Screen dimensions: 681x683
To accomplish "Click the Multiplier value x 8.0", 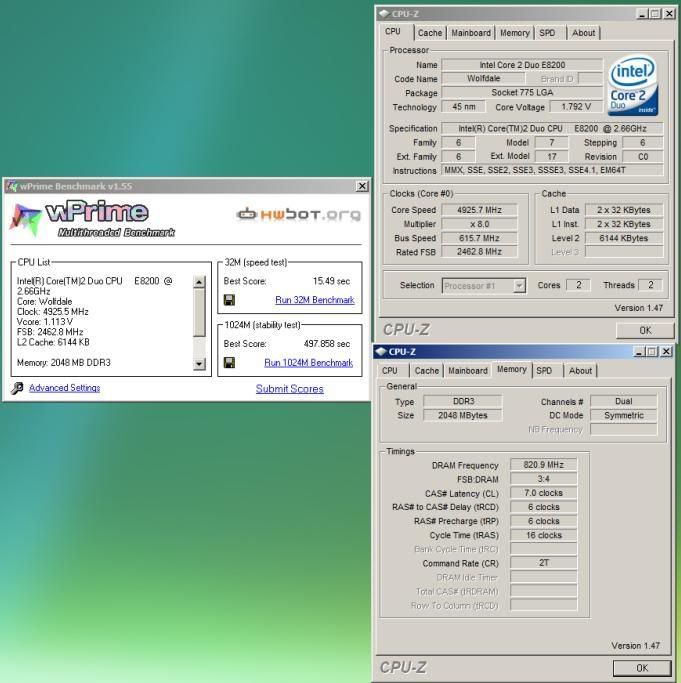I will tap(479, 224).
